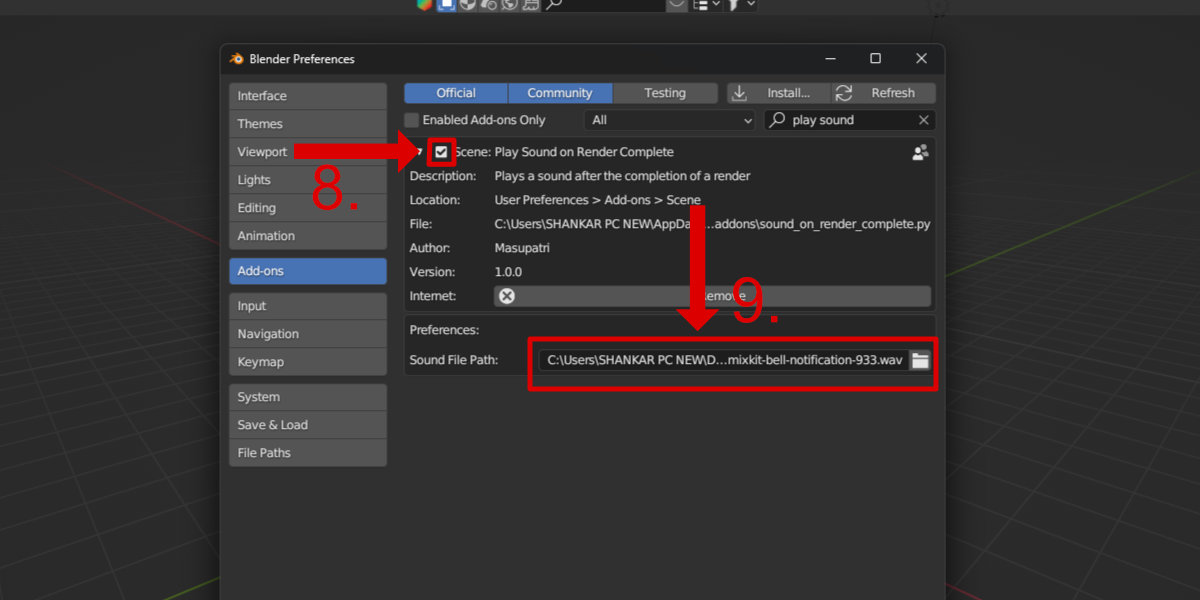
Task: Open the Interface preferences section
Action: (308, 96)
